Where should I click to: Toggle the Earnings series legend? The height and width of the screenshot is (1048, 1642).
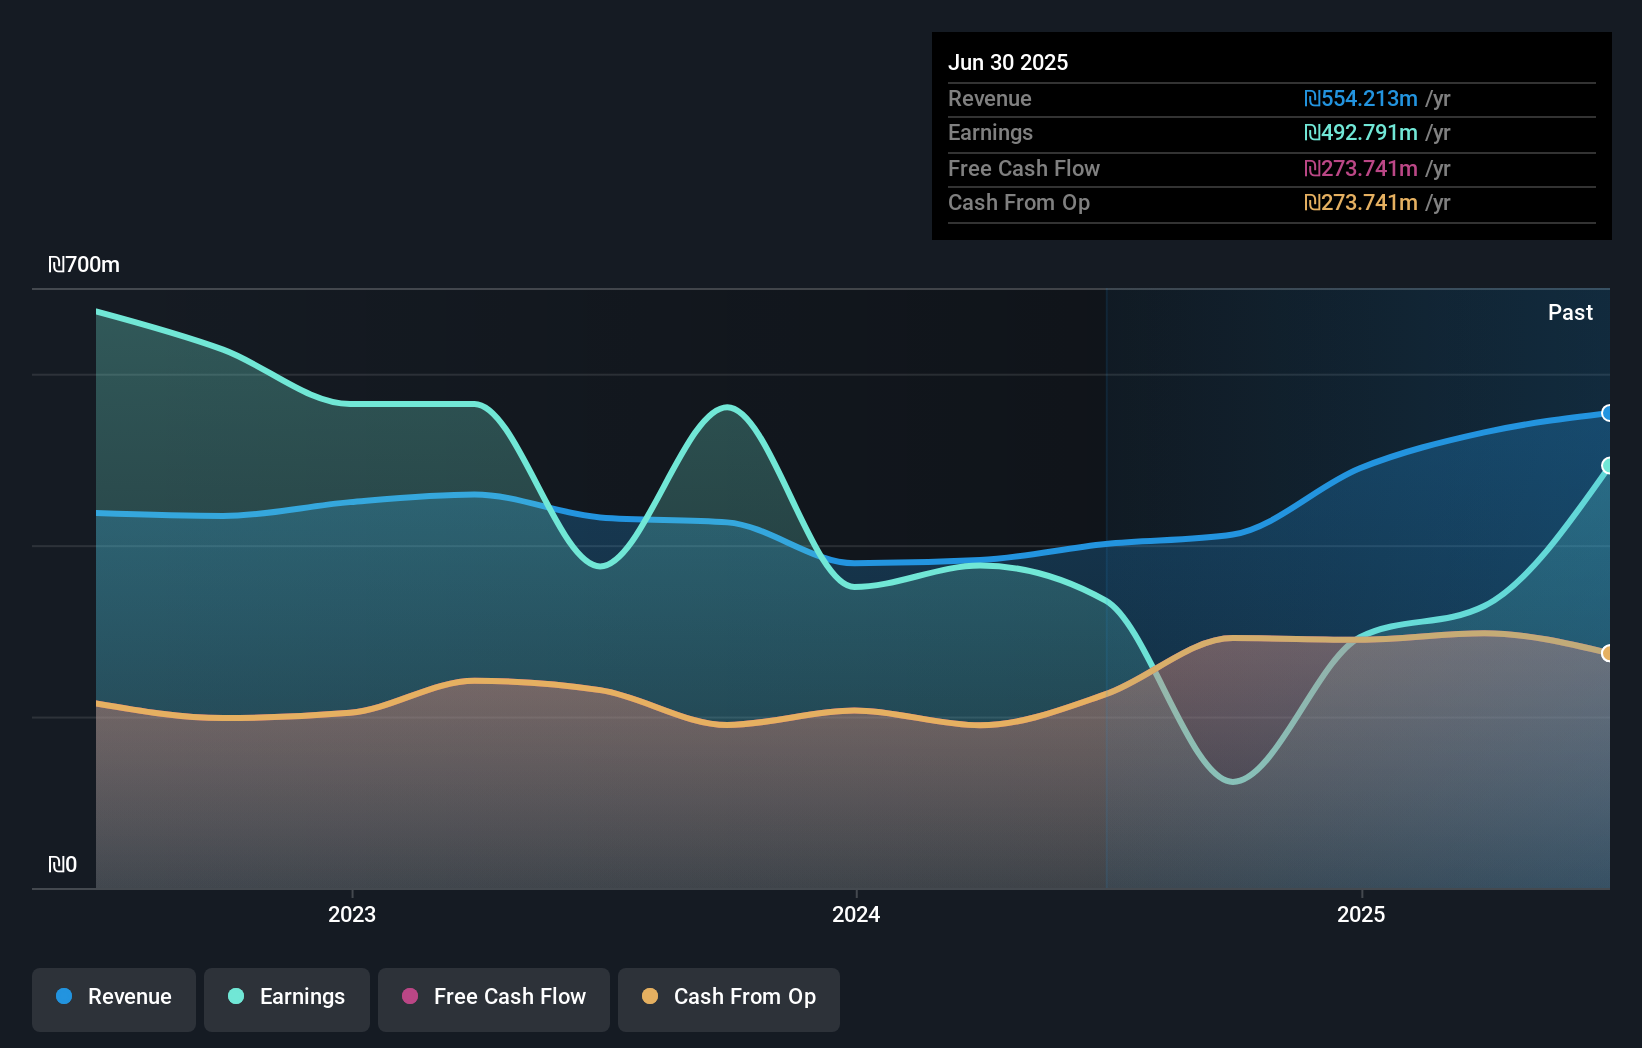pyautogui.click(x=287, y=999)
